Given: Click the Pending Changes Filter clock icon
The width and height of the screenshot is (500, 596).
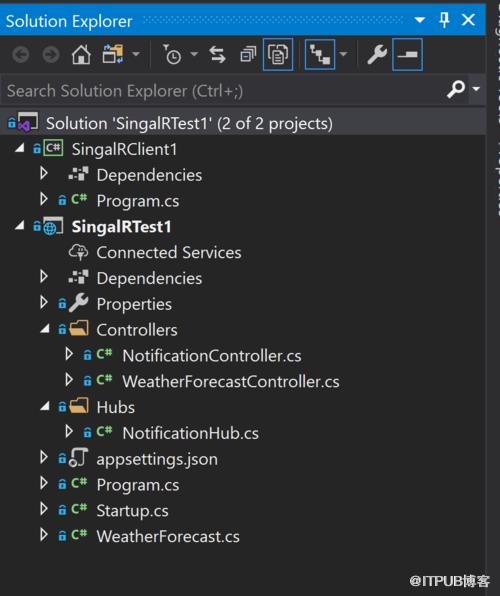Looking at the screenshot, I should [172, 54].
